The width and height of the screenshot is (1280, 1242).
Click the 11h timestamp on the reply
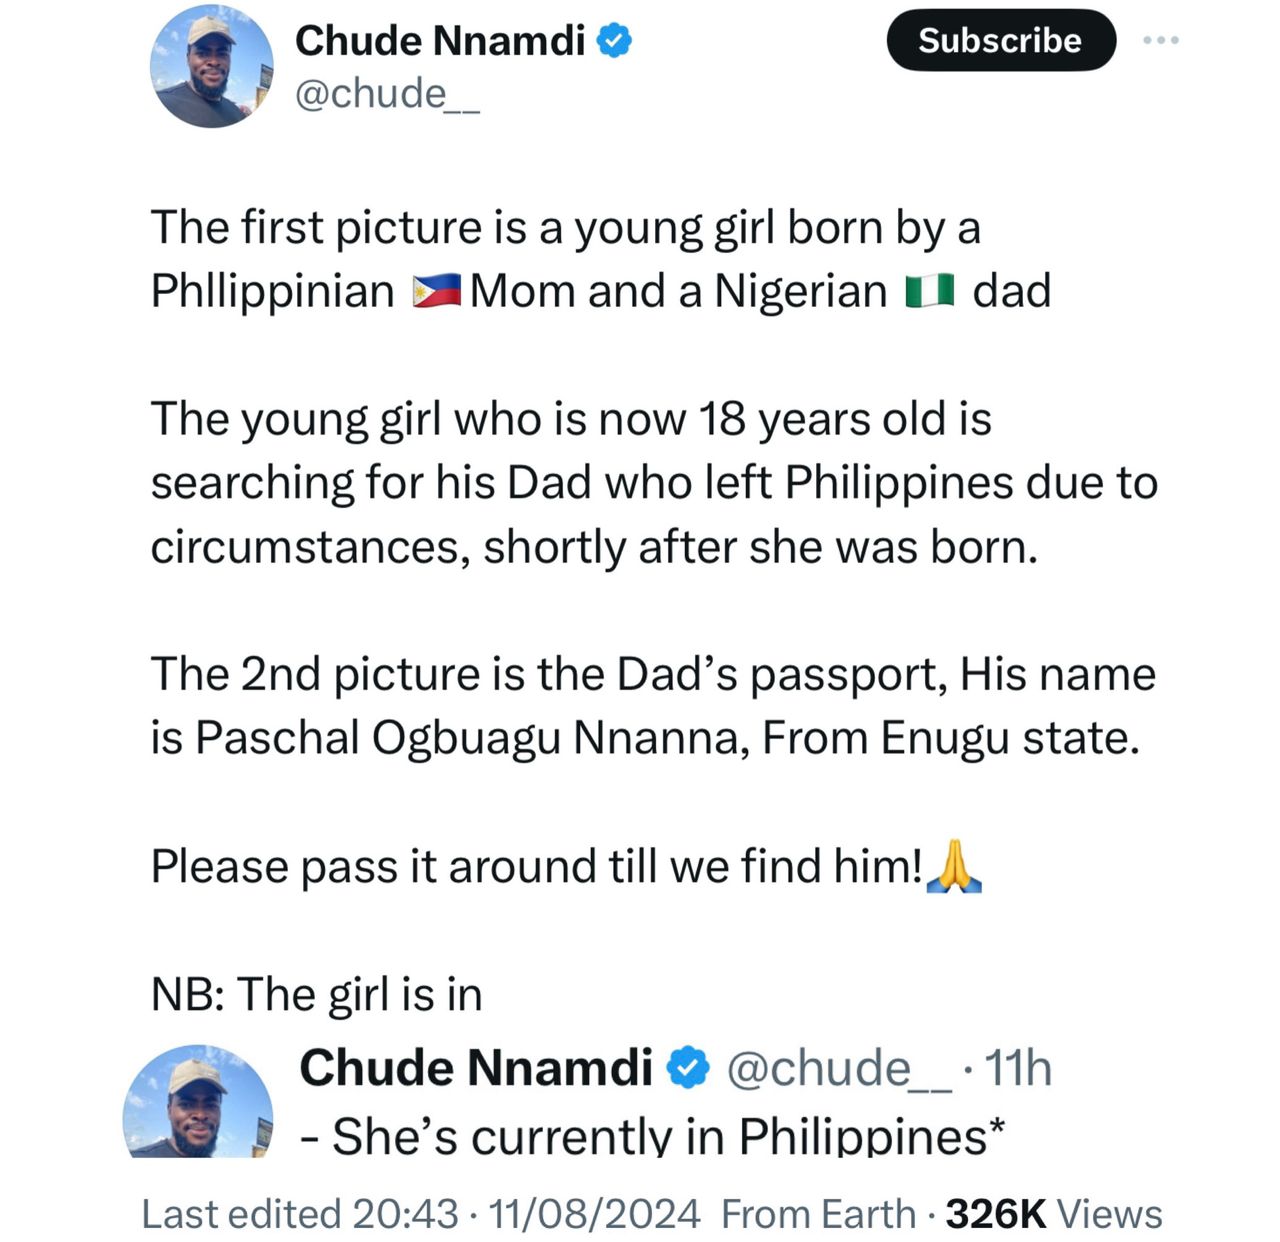click(1018, 1068)
